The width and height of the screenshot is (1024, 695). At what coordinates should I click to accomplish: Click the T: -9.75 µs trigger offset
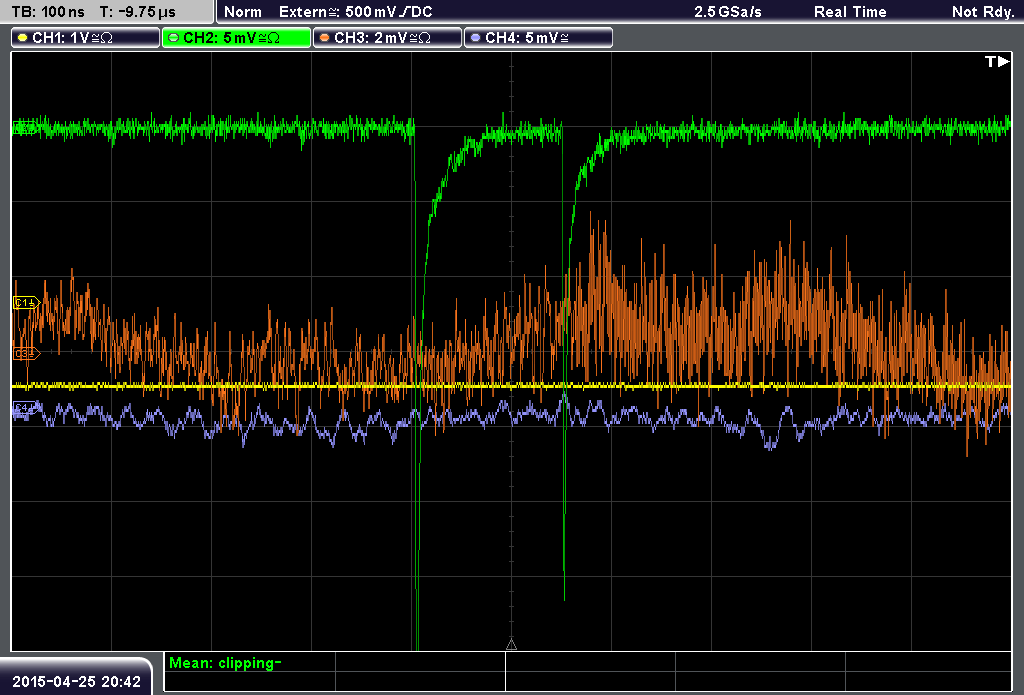click(137, 12)
